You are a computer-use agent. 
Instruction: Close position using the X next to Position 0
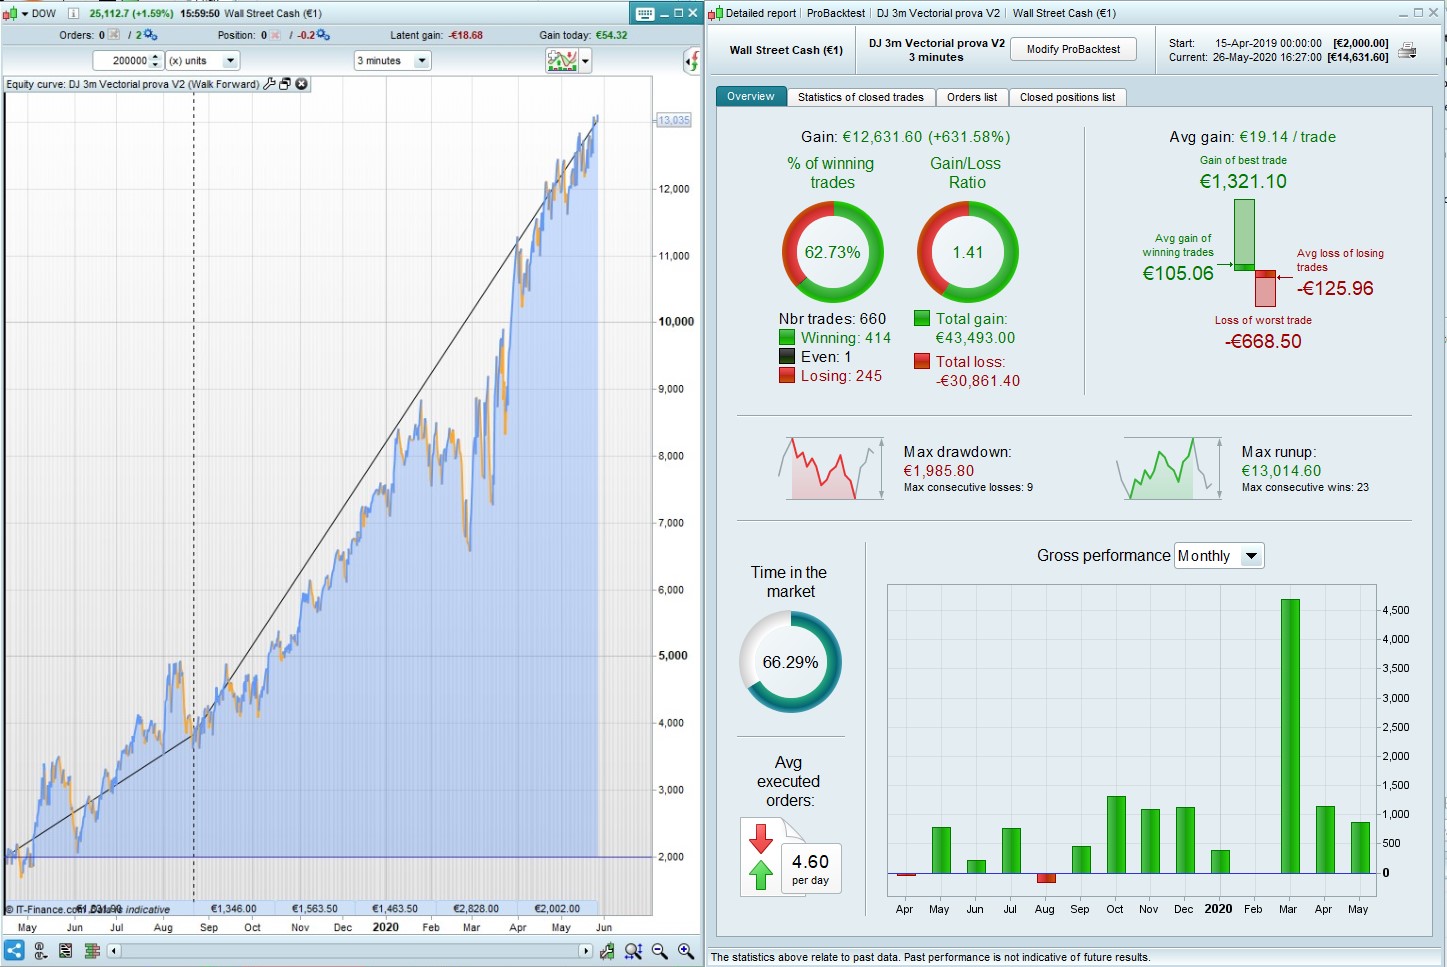tap(276, 35)
